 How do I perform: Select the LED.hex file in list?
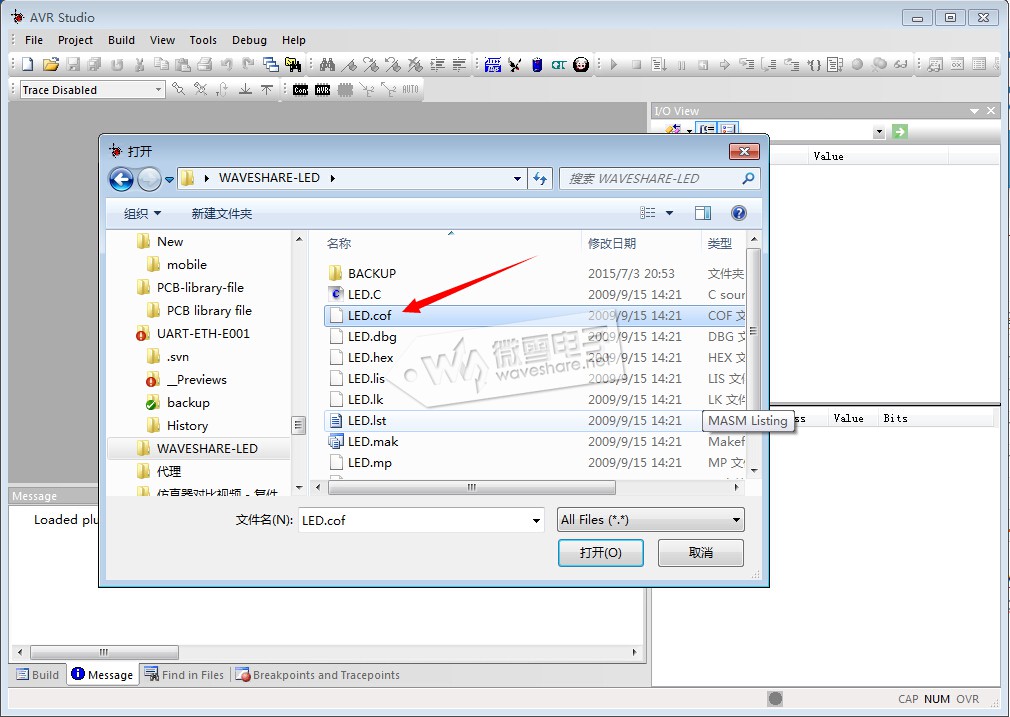coord(370,357)
